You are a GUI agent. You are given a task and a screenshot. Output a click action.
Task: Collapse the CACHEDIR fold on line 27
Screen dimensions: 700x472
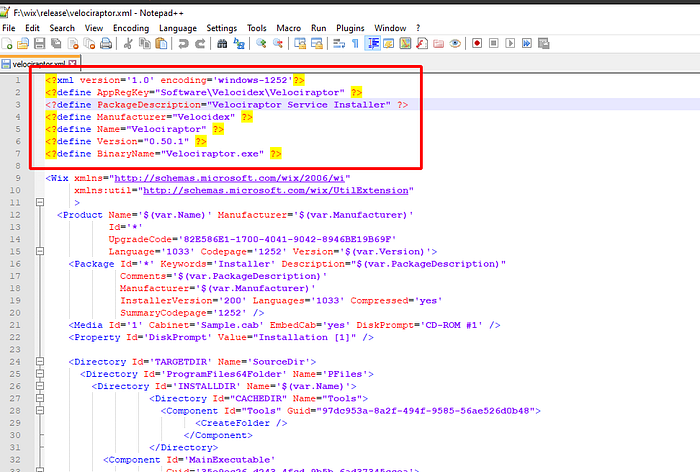tap(40, 398)
